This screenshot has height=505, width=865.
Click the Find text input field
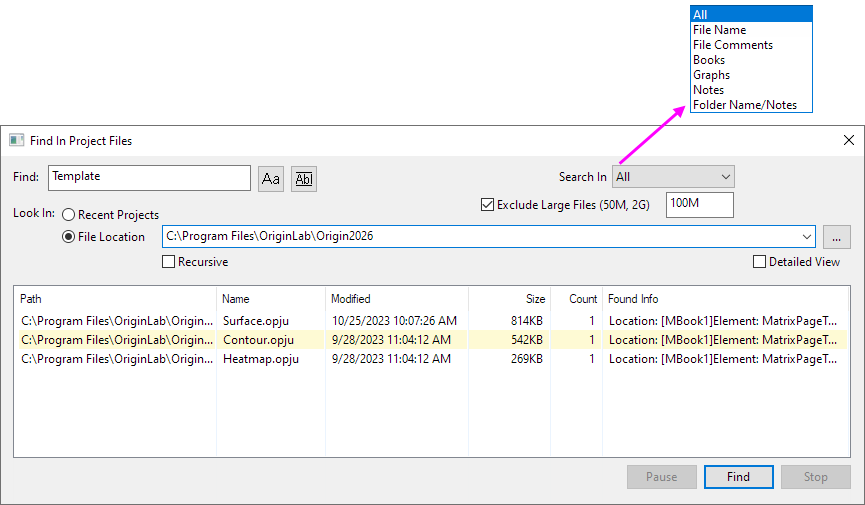149,177
